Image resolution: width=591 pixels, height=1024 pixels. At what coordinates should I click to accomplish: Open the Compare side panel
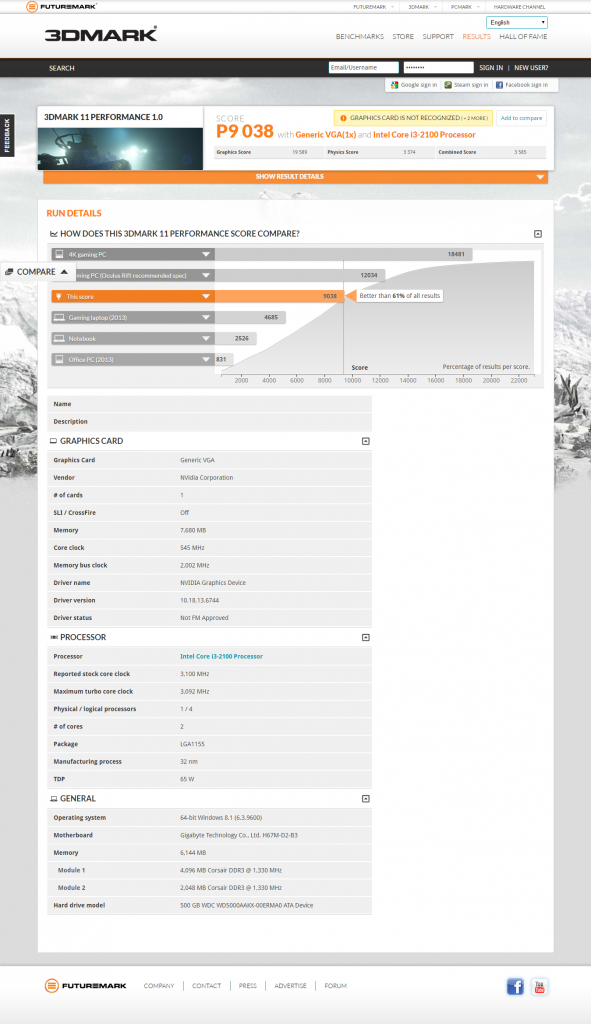38,272
